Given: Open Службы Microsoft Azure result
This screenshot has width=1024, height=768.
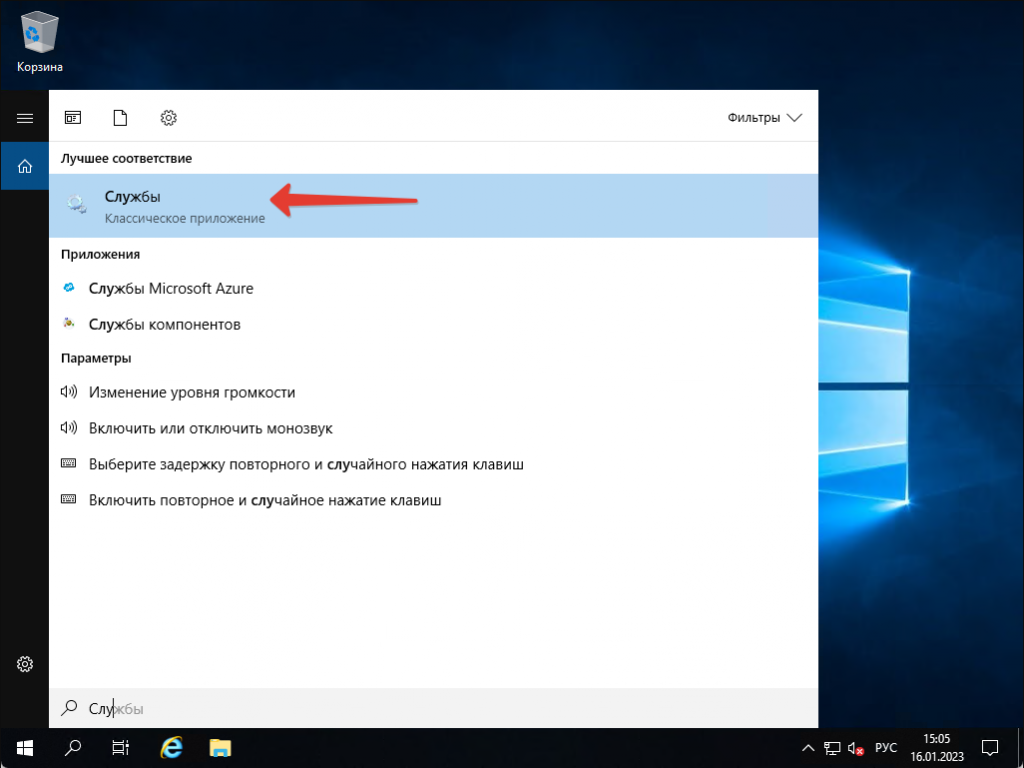Looking at the screenshot, I should coord(434,288).
